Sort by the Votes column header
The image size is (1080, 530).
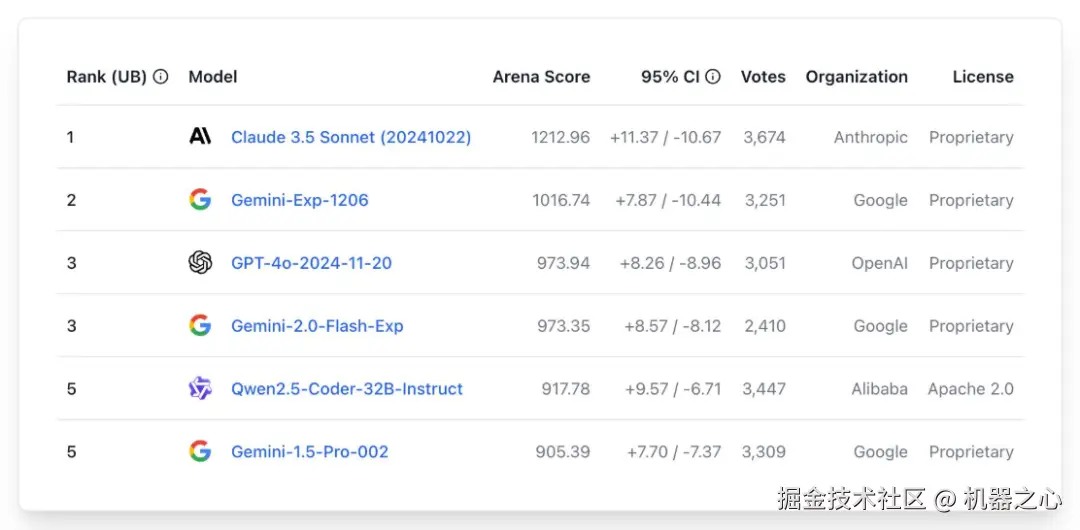(x=763, y=77)
